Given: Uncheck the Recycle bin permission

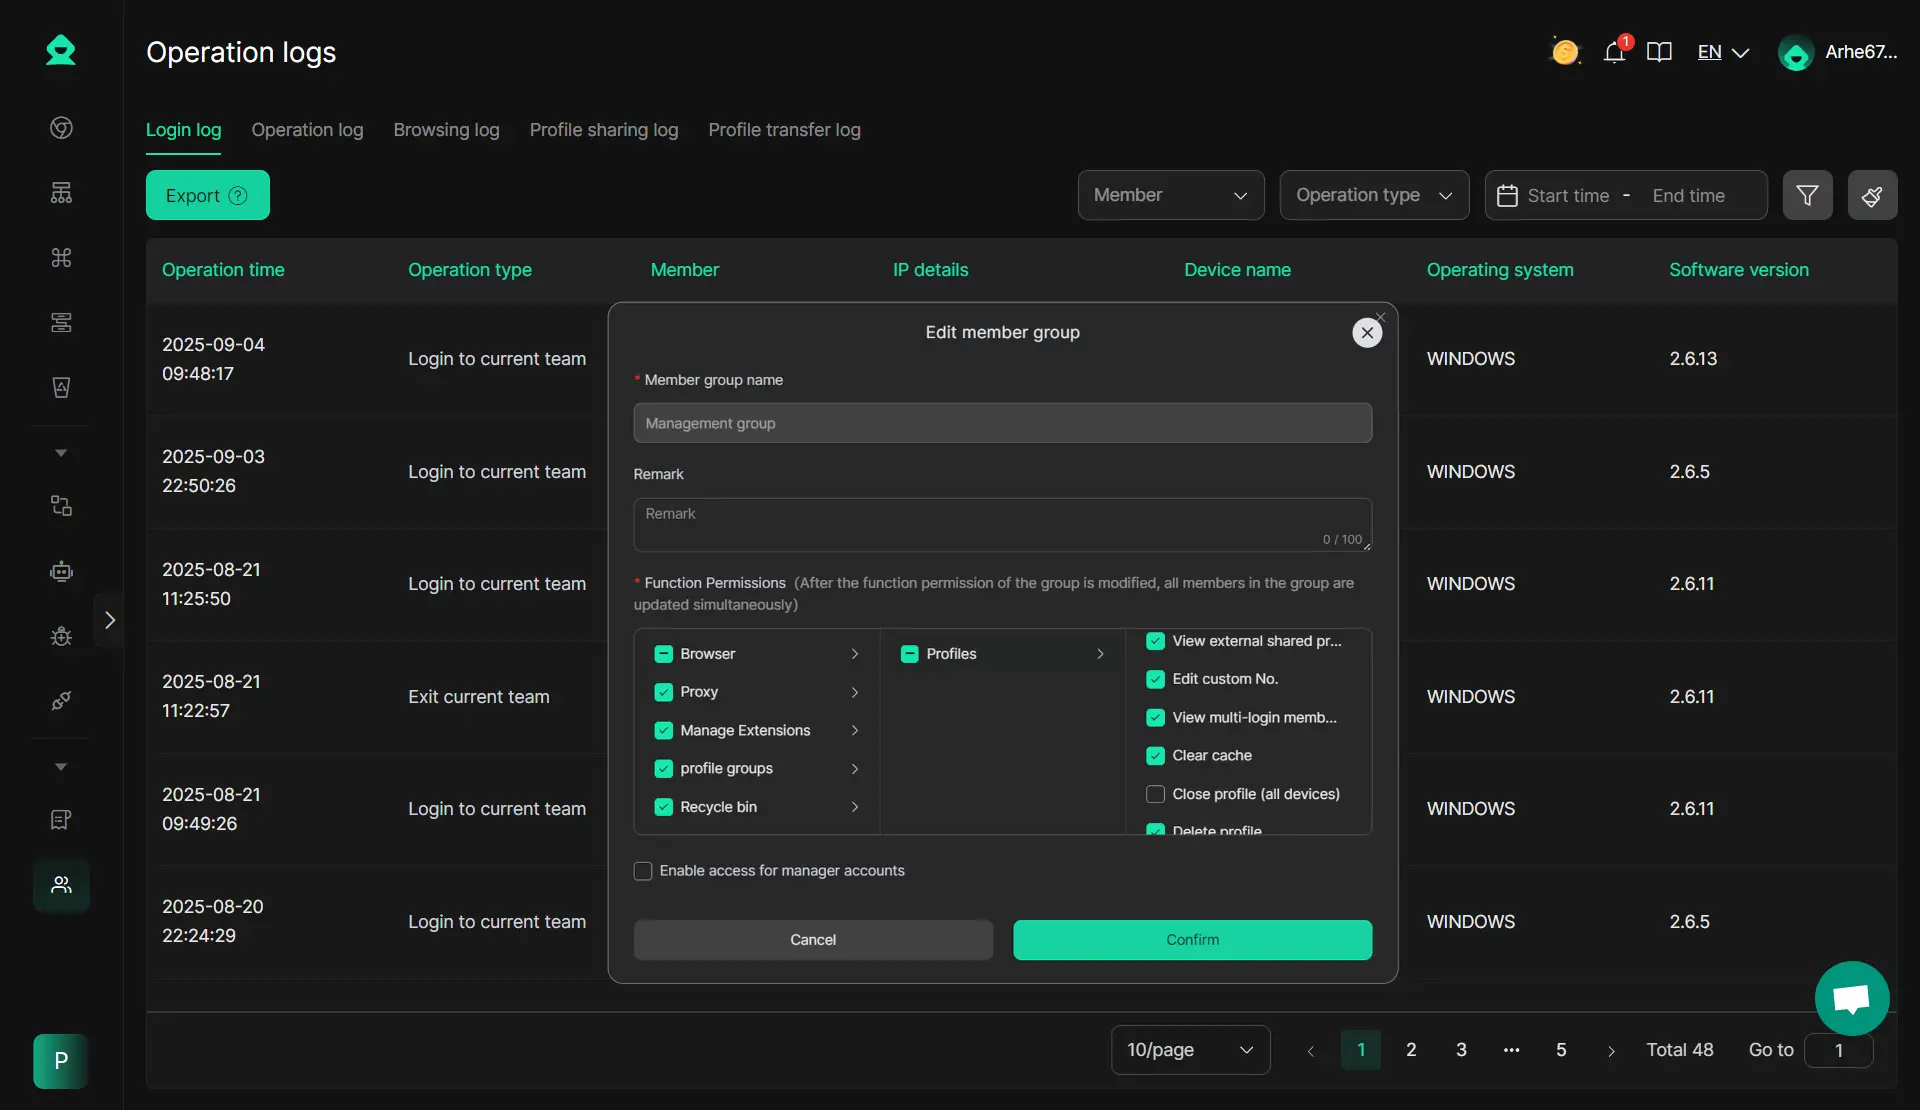Looking at the screenshot, I should (x=663, y=807).
